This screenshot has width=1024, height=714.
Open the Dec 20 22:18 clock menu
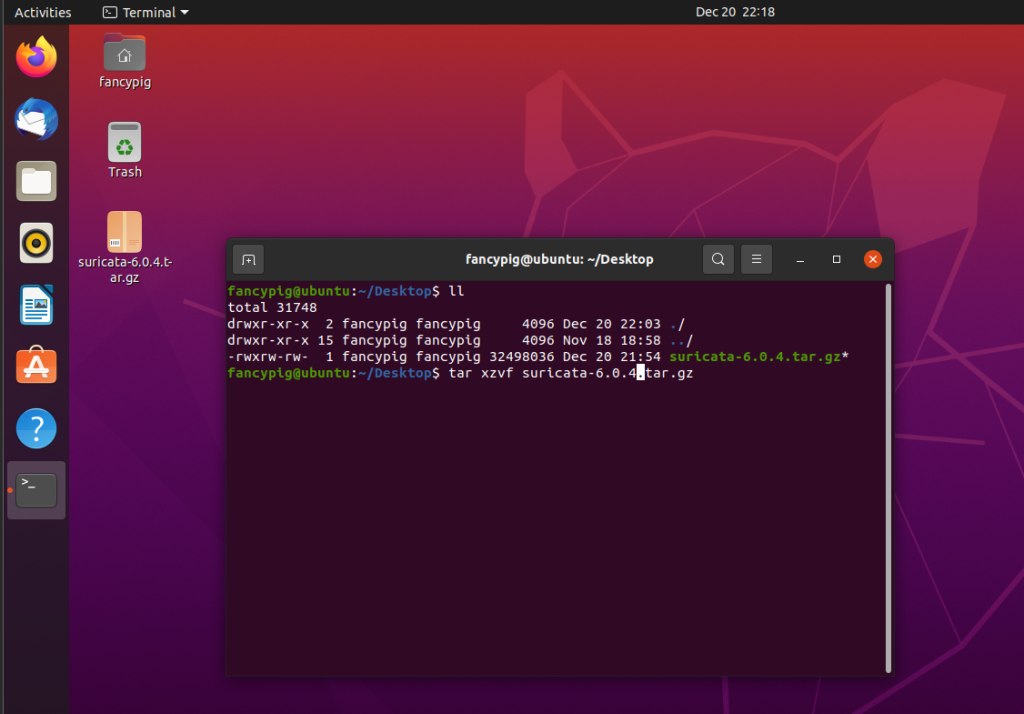735,12
